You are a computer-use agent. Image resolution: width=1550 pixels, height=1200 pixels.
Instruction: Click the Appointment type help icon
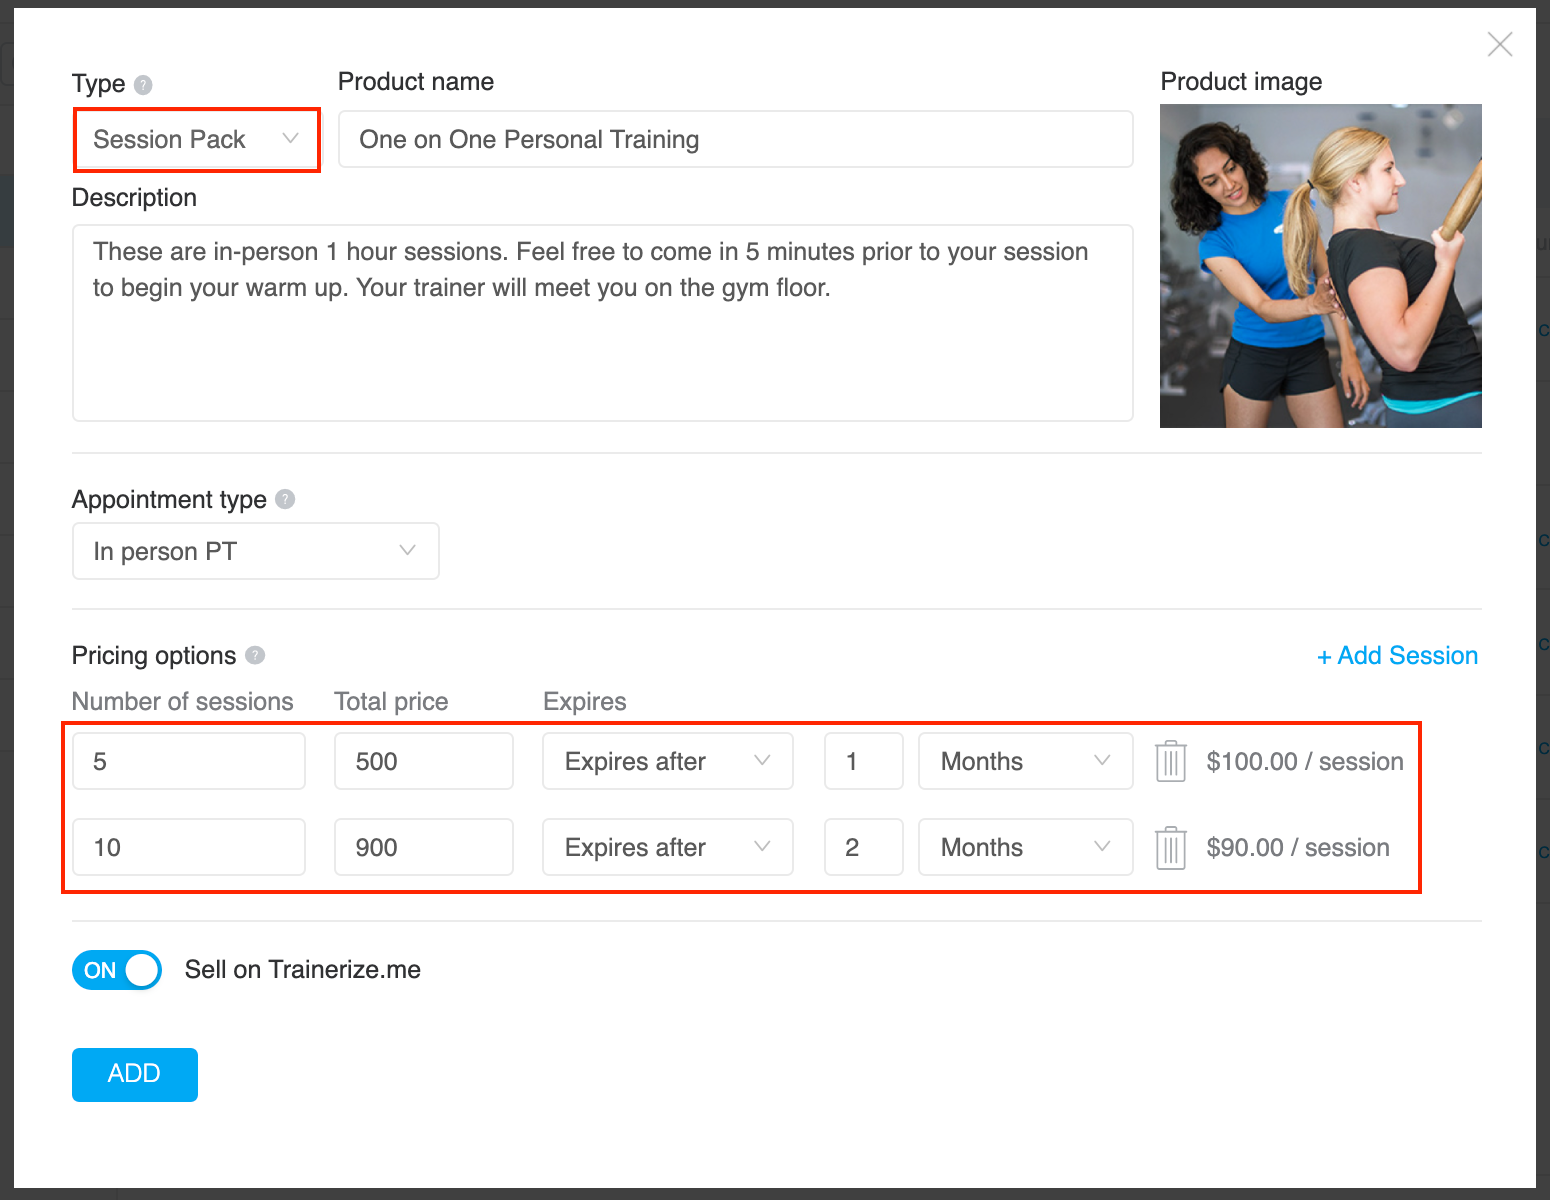285,499
